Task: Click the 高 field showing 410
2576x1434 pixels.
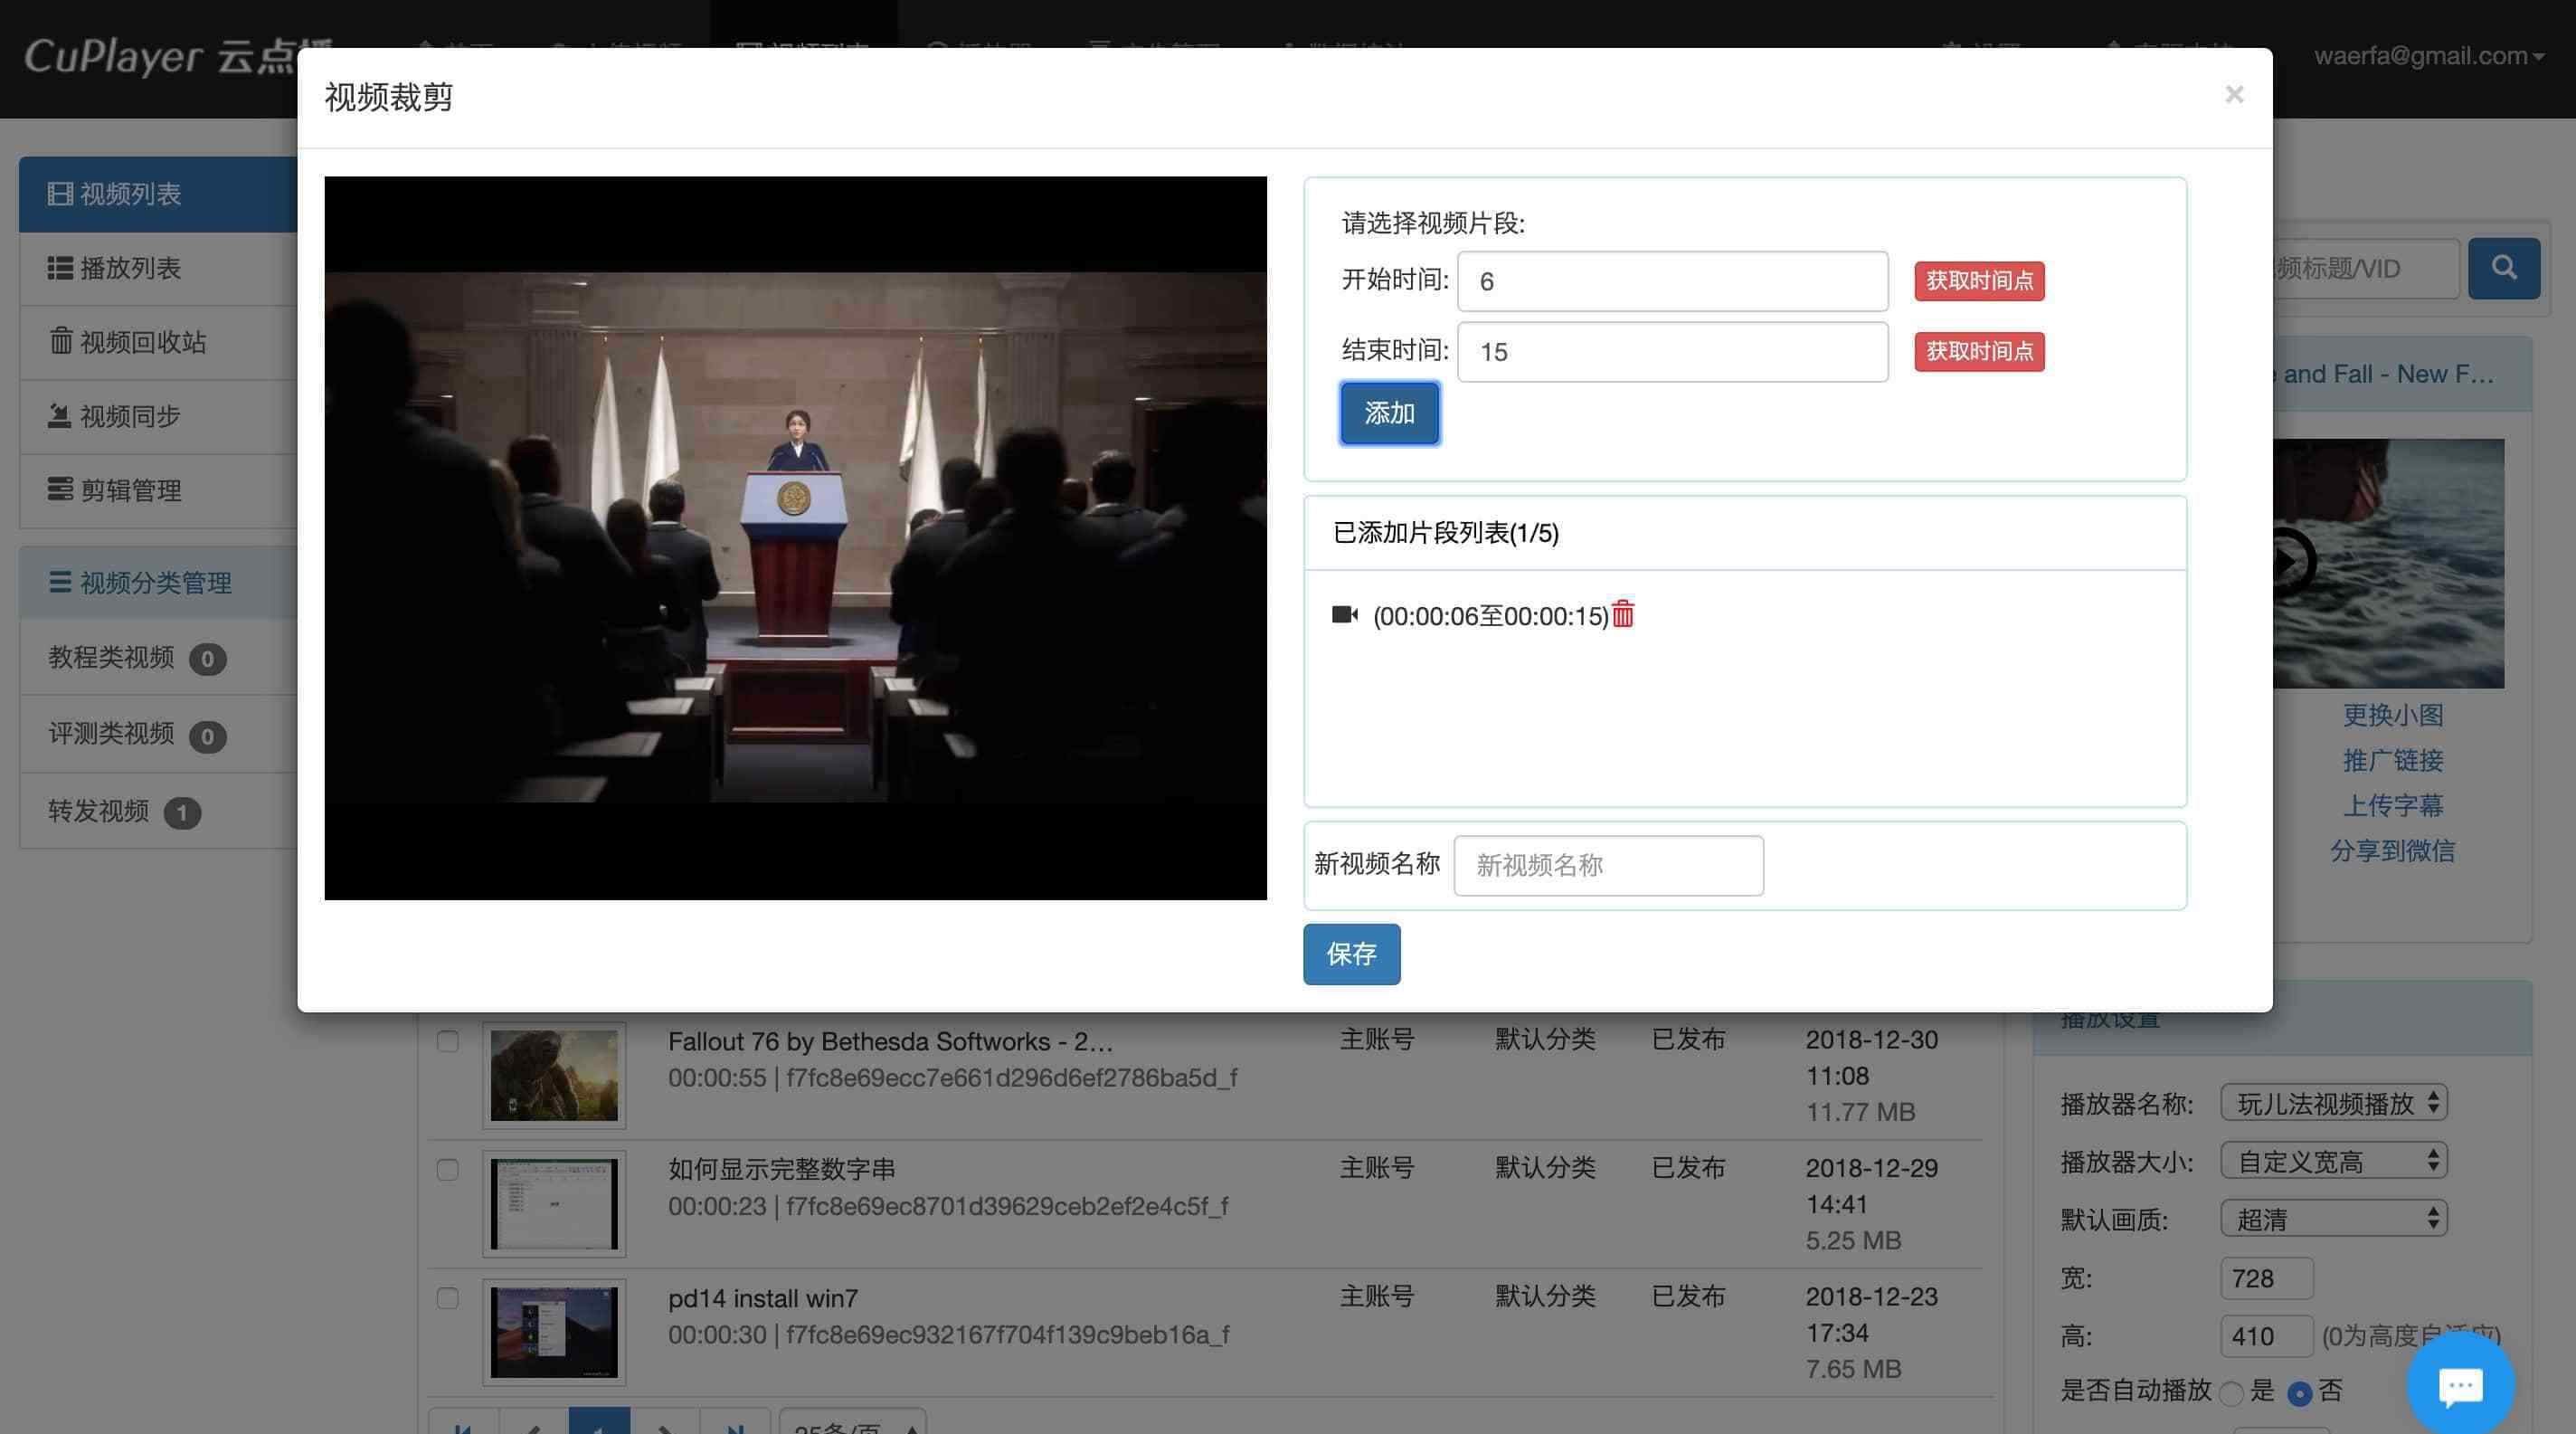Action: pos(2266,1336)
